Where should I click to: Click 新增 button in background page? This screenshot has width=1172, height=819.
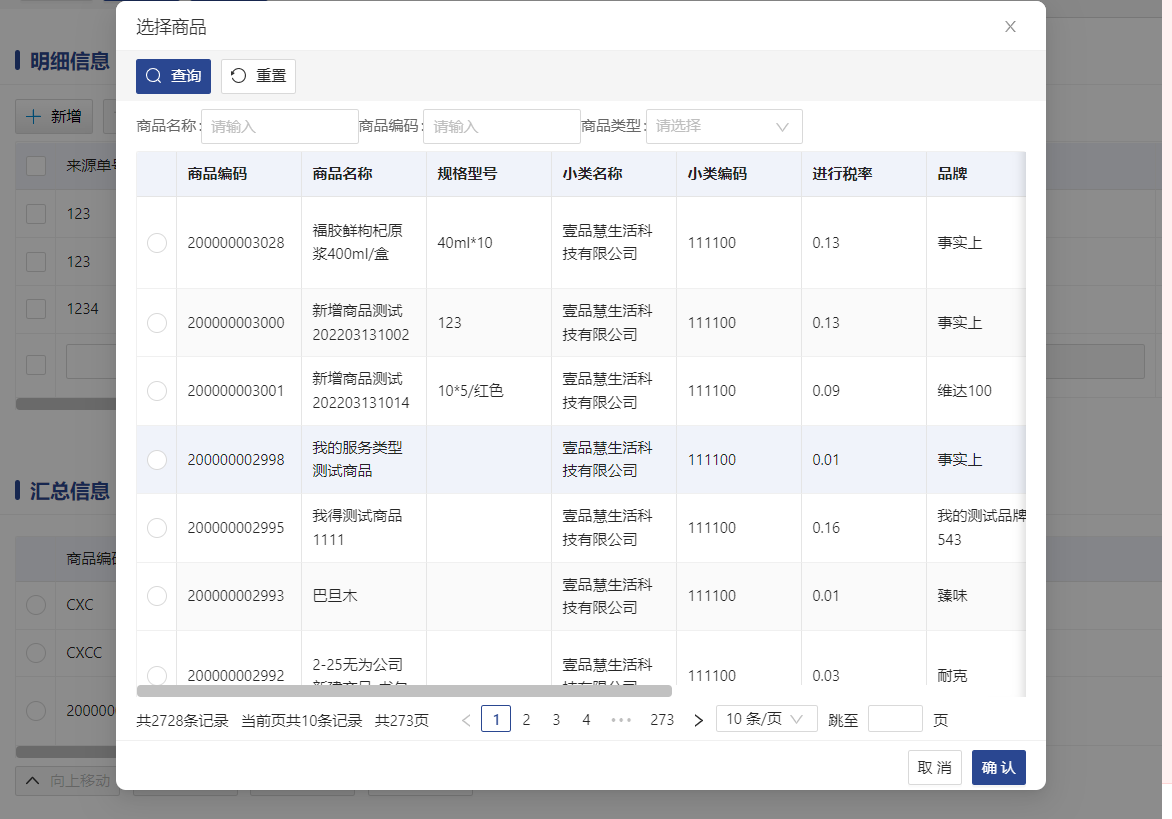tap(54, 117)
